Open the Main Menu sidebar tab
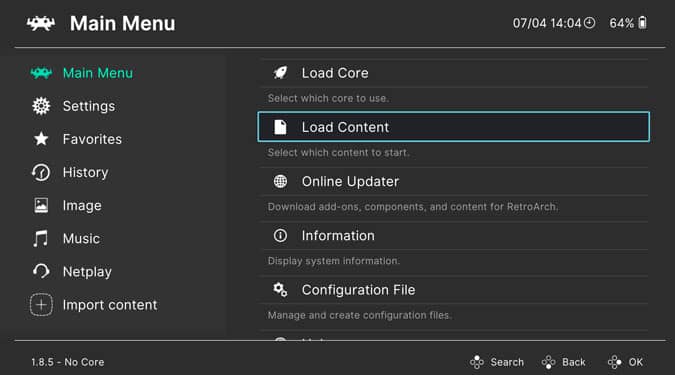The width and height of the screenshot is (675, 375). 98,73
